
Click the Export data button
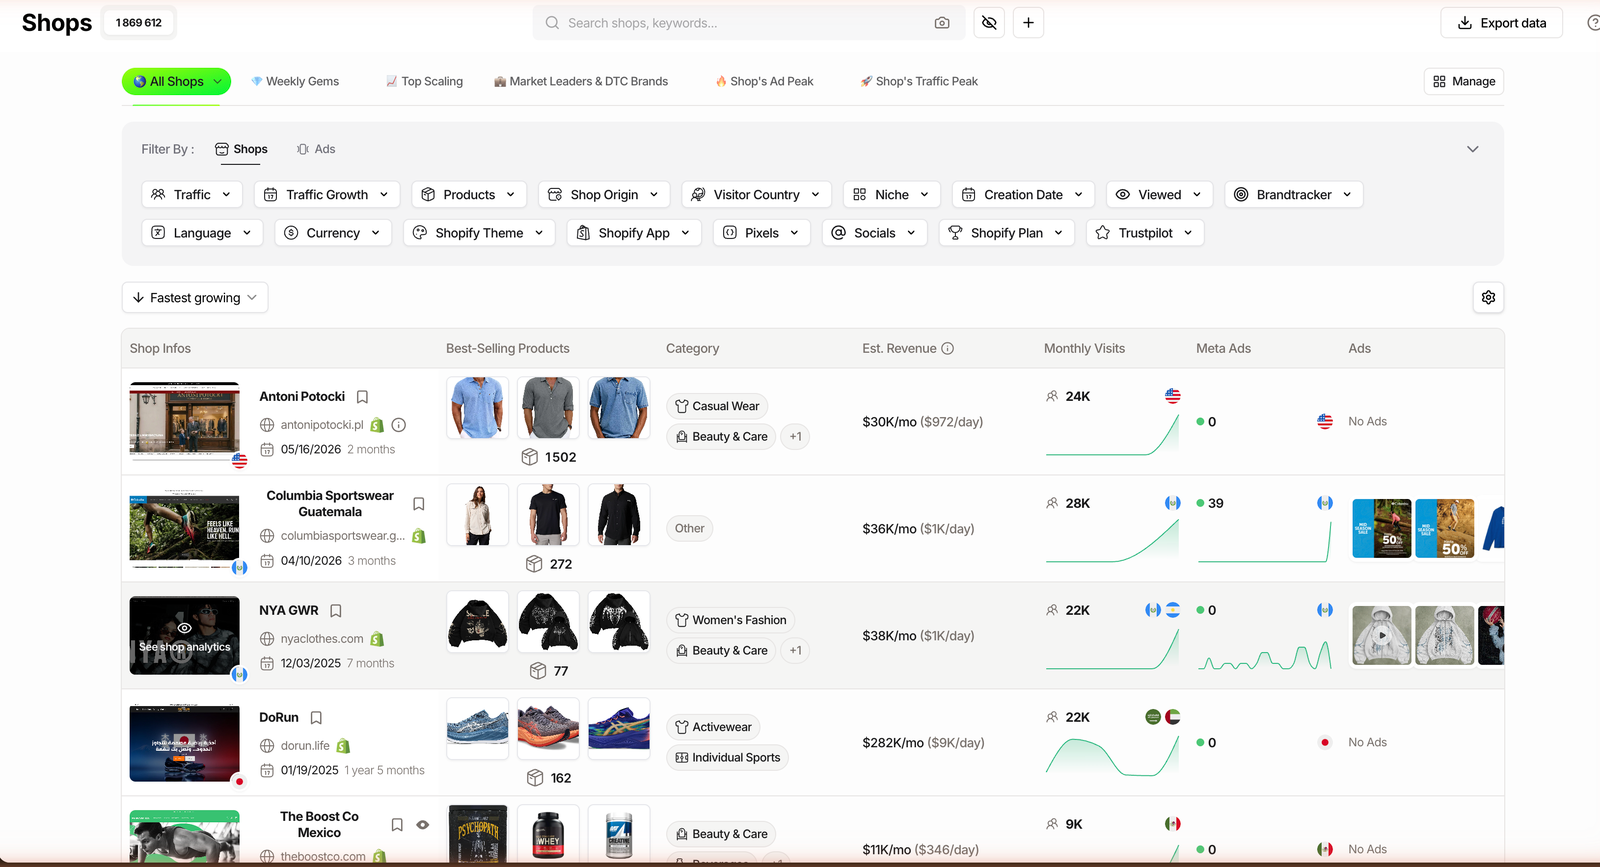pos(1501,23)
